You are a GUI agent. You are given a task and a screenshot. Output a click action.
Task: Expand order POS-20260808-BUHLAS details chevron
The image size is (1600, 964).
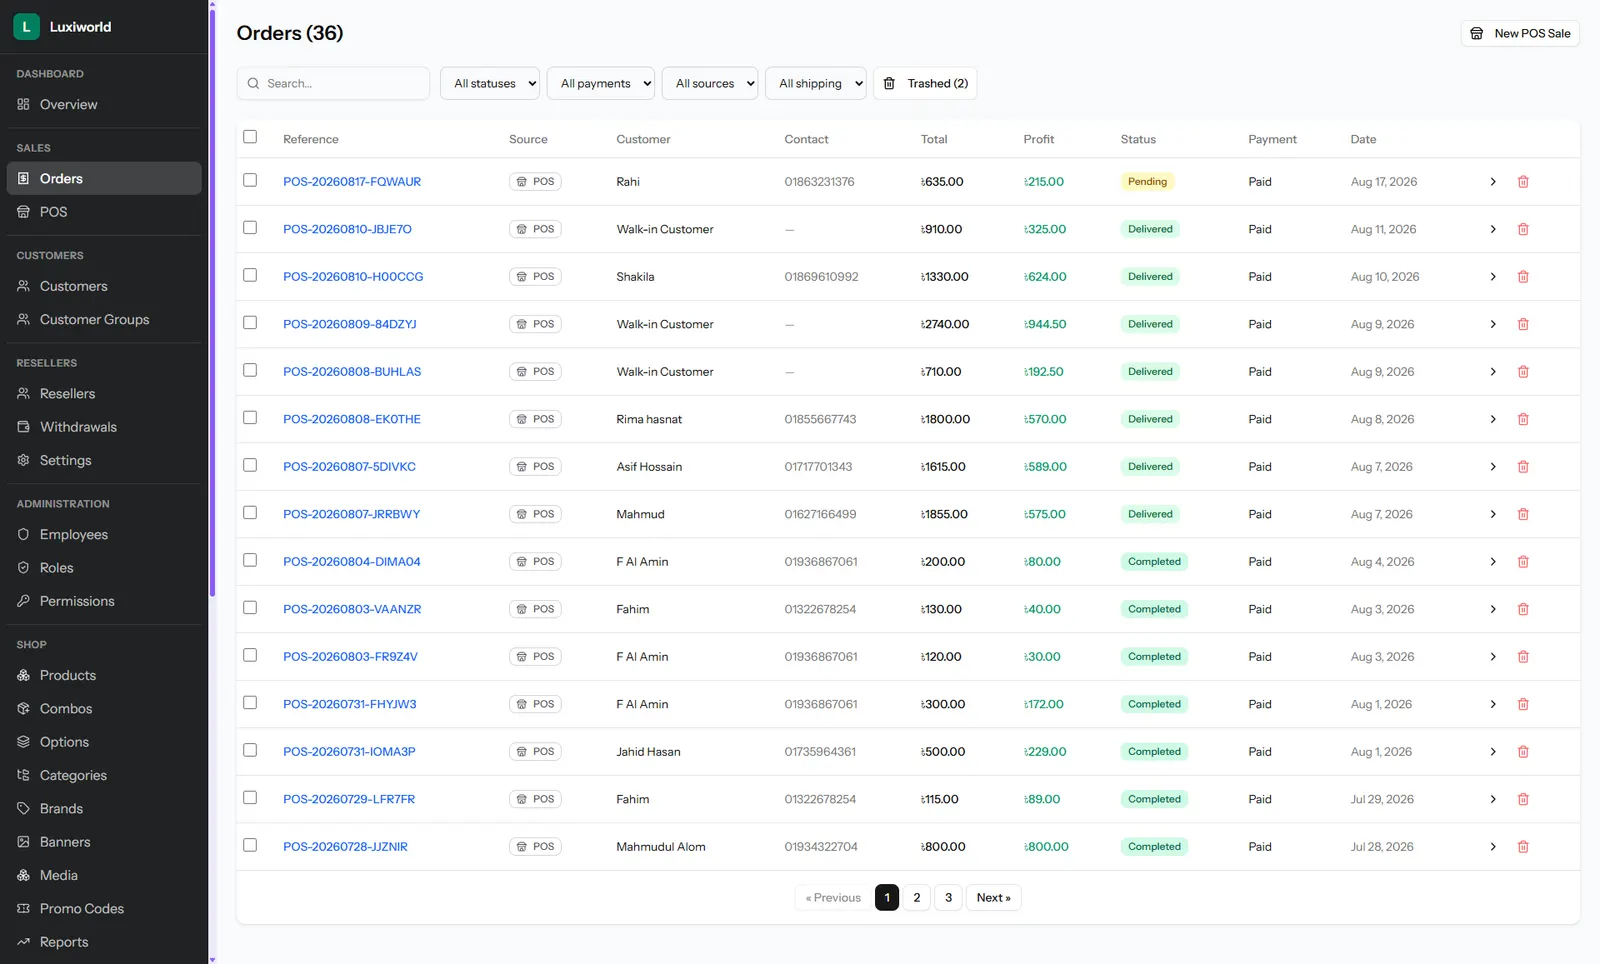(1493, 372)
